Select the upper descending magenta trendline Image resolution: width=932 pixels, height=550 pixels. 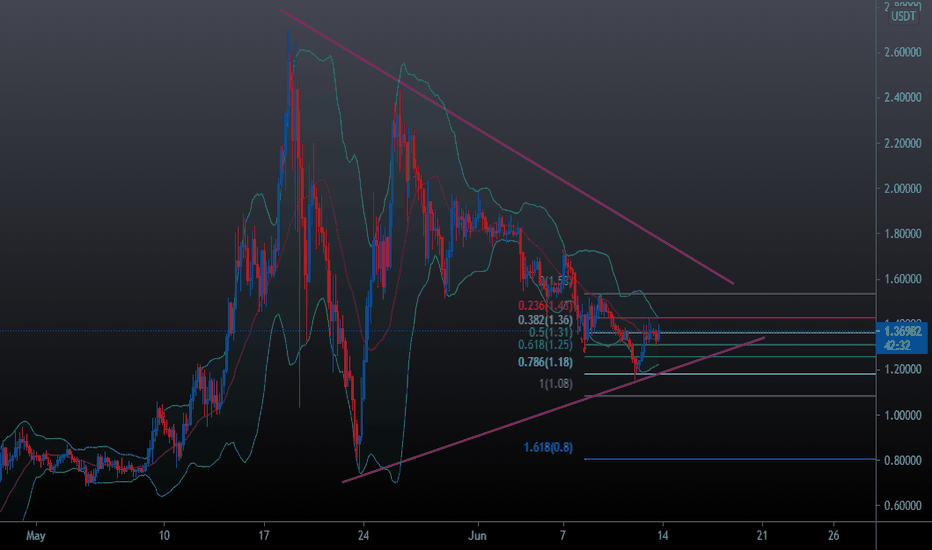pos(506,146)
